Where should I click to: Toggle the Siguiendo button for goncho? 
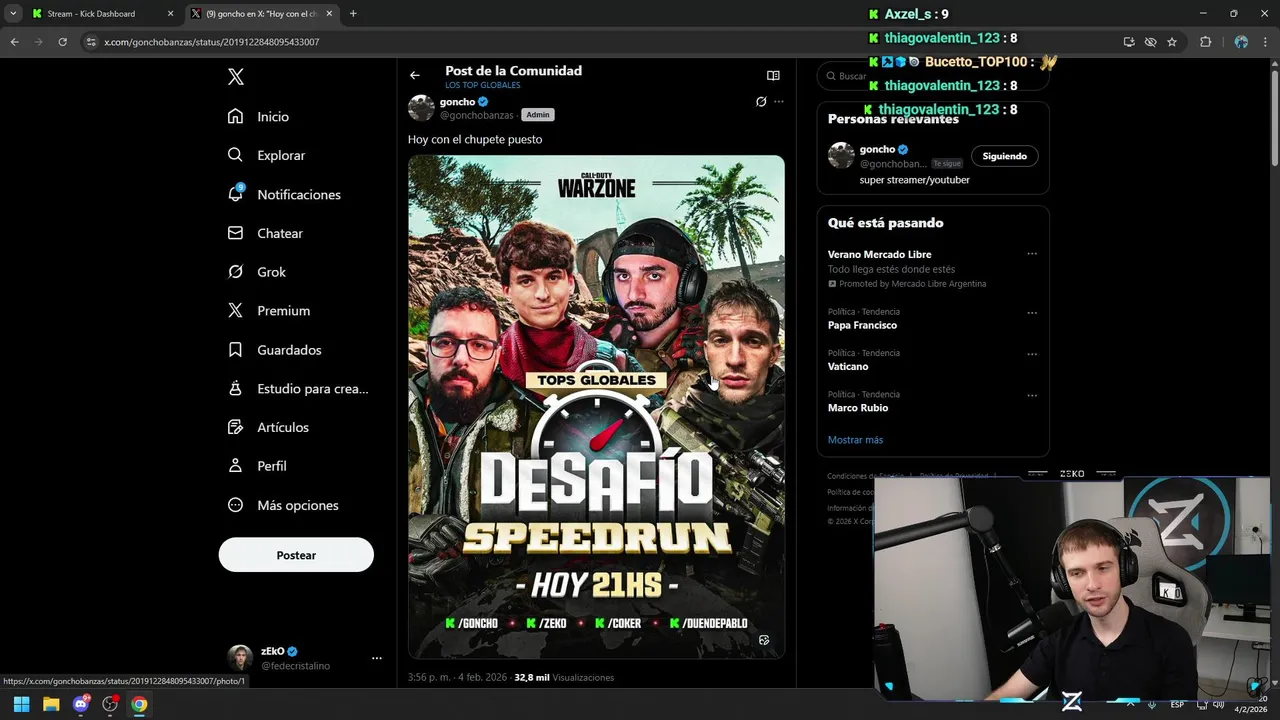tap(1005, 156)
